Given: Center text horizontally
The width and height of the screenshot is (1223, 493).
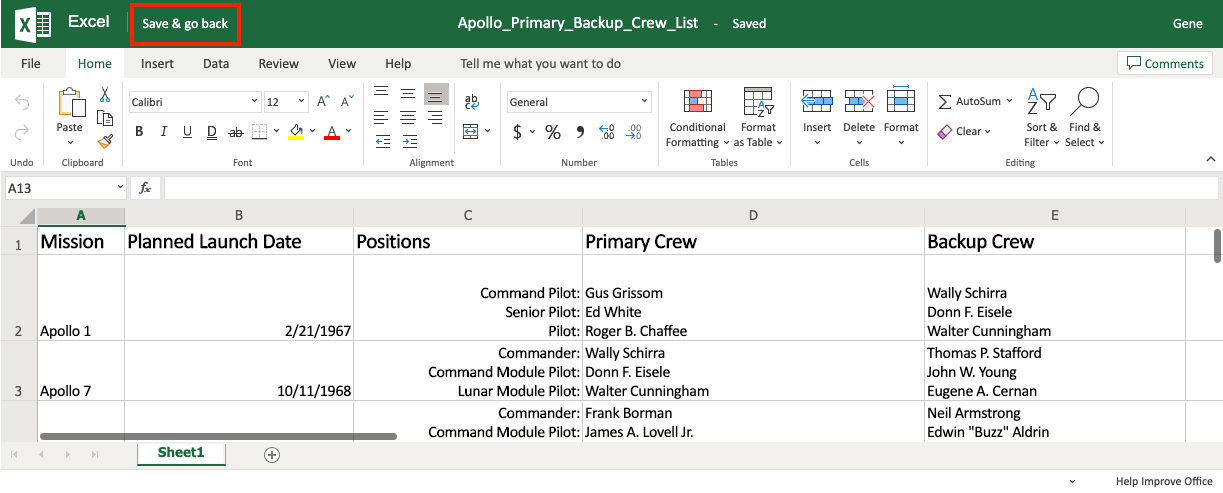Looking at the screenshot, I should (x=408, y=117).
